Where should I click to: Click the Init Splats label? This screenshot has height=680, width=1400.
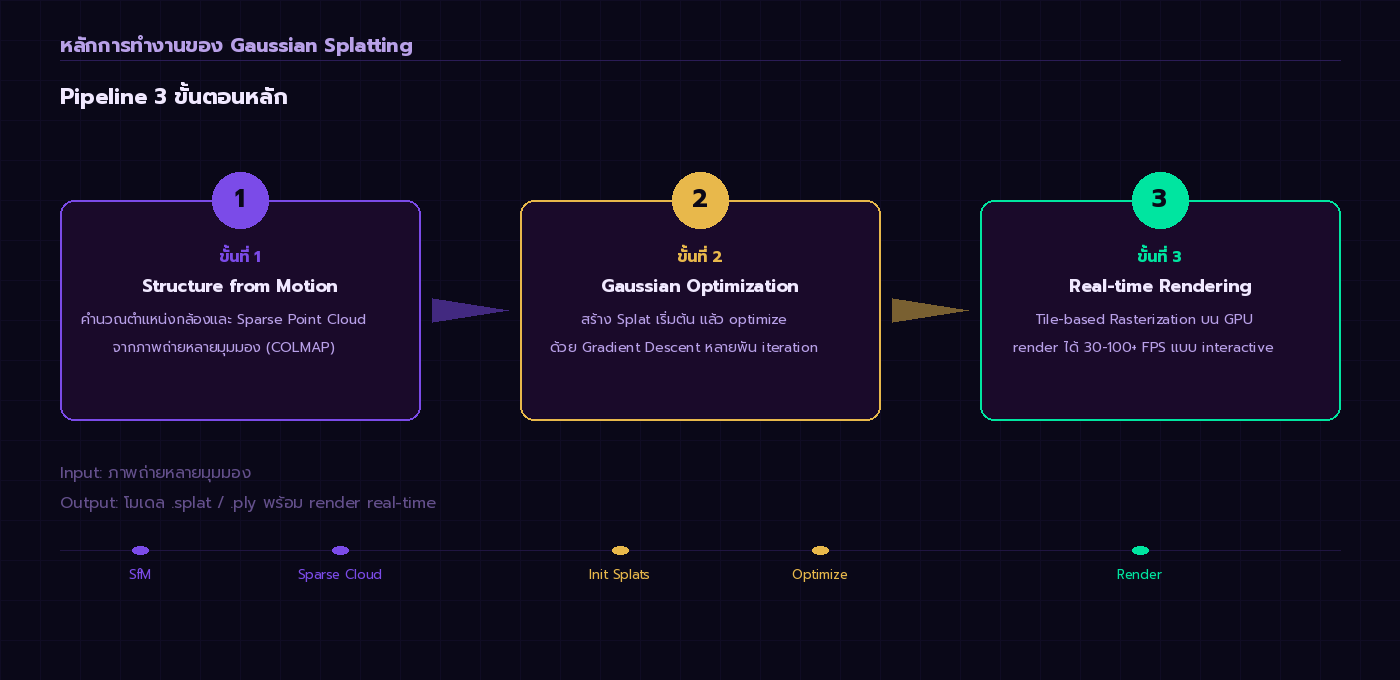pos(619,575)
